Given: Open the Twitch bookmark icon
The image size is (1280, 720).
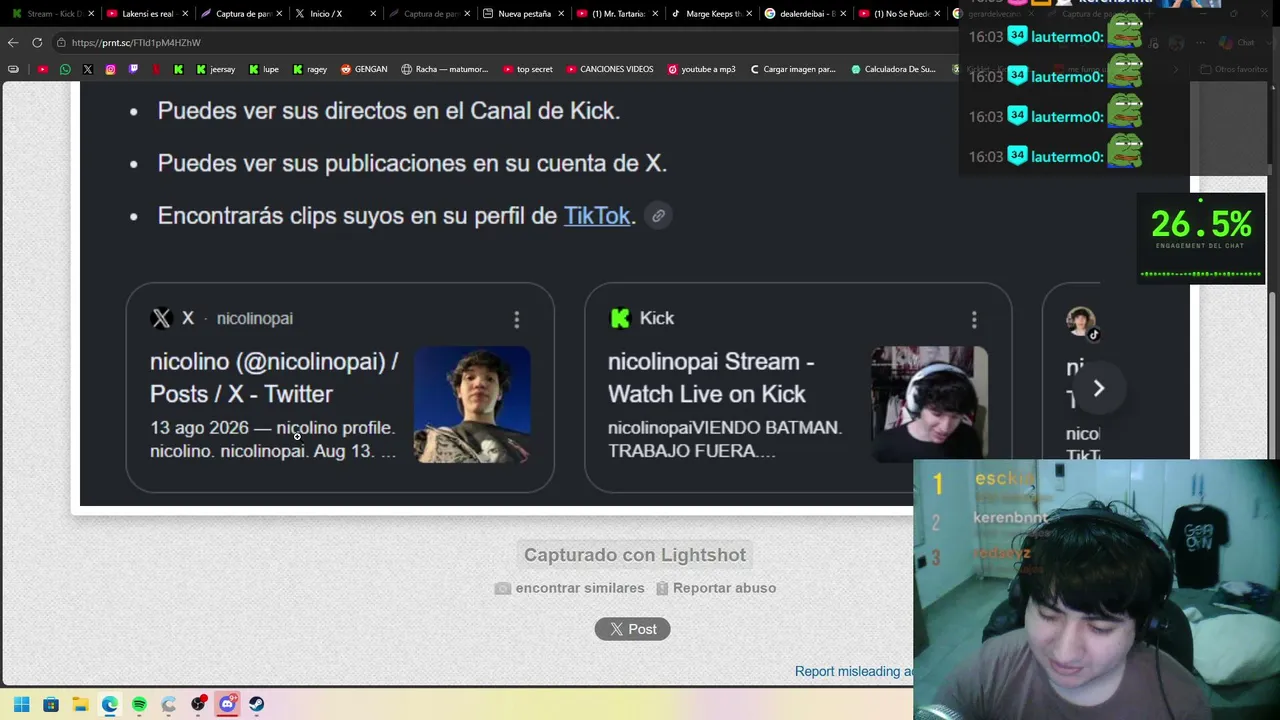Looking at the screenshot, I should (133, 69).
